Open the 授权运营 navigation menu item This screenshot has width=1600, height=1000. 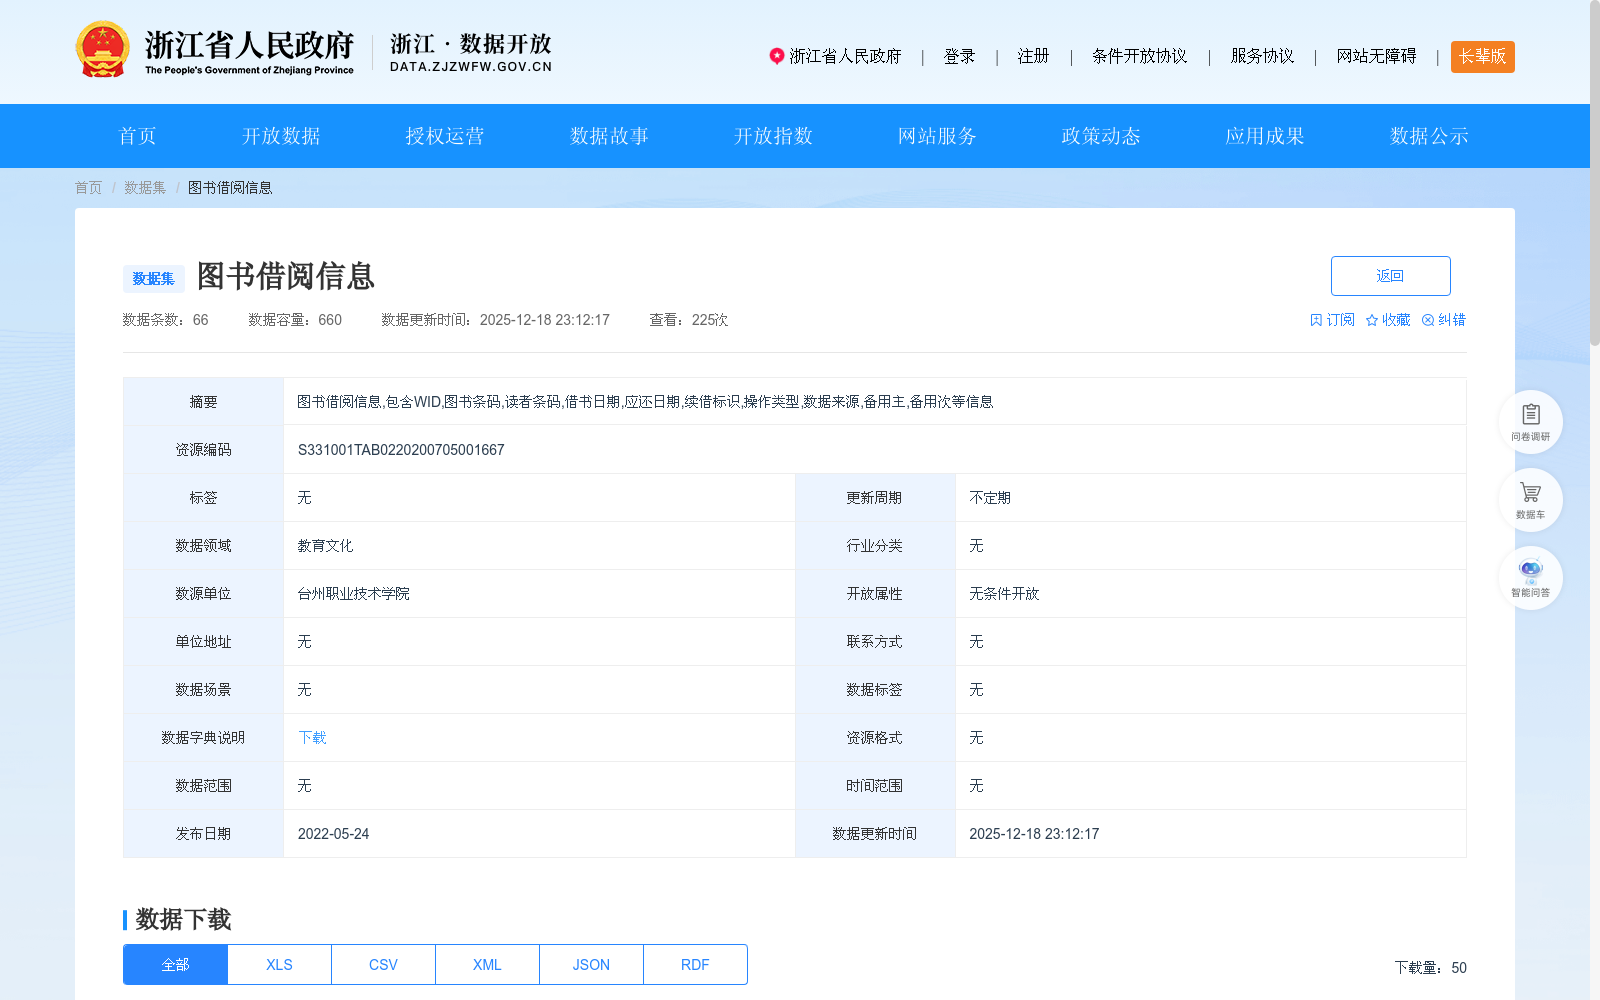(445, 136)
